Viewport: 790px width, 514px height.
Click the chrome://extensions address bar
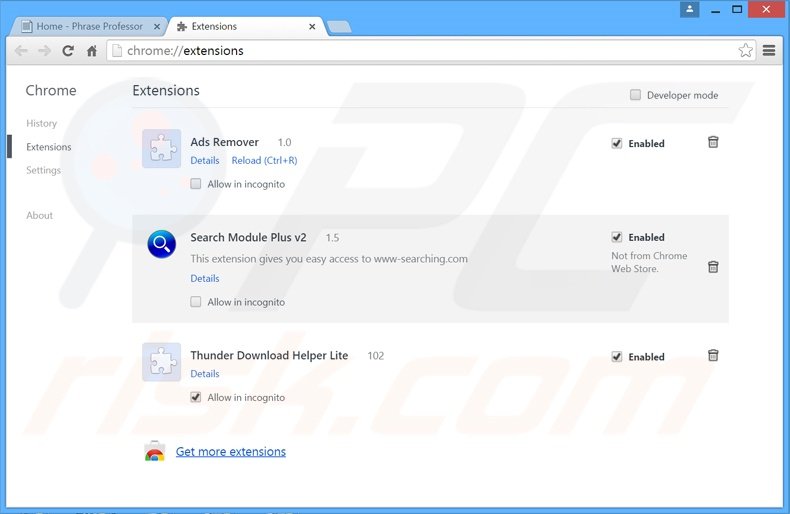pyautogui.click(x=431, y=50)
